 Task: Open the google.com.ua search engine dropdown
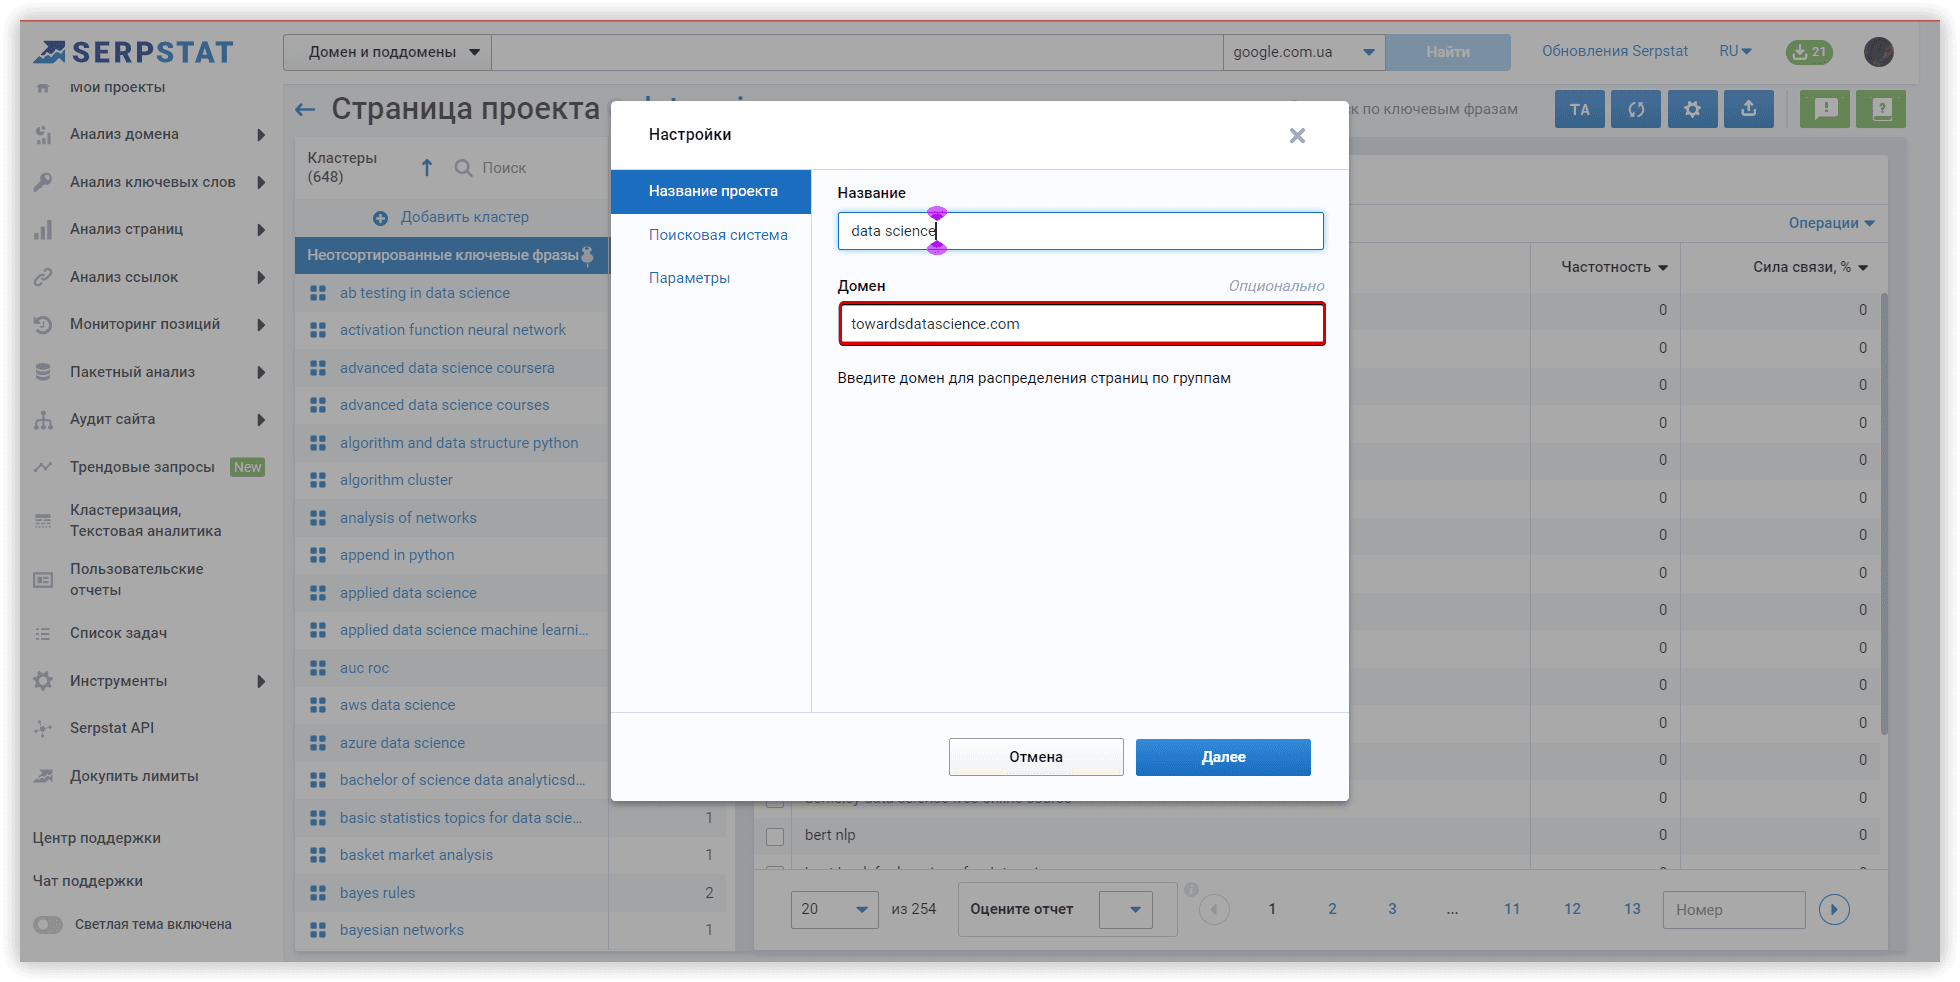pyautogui.click(x=1303, y=52)
